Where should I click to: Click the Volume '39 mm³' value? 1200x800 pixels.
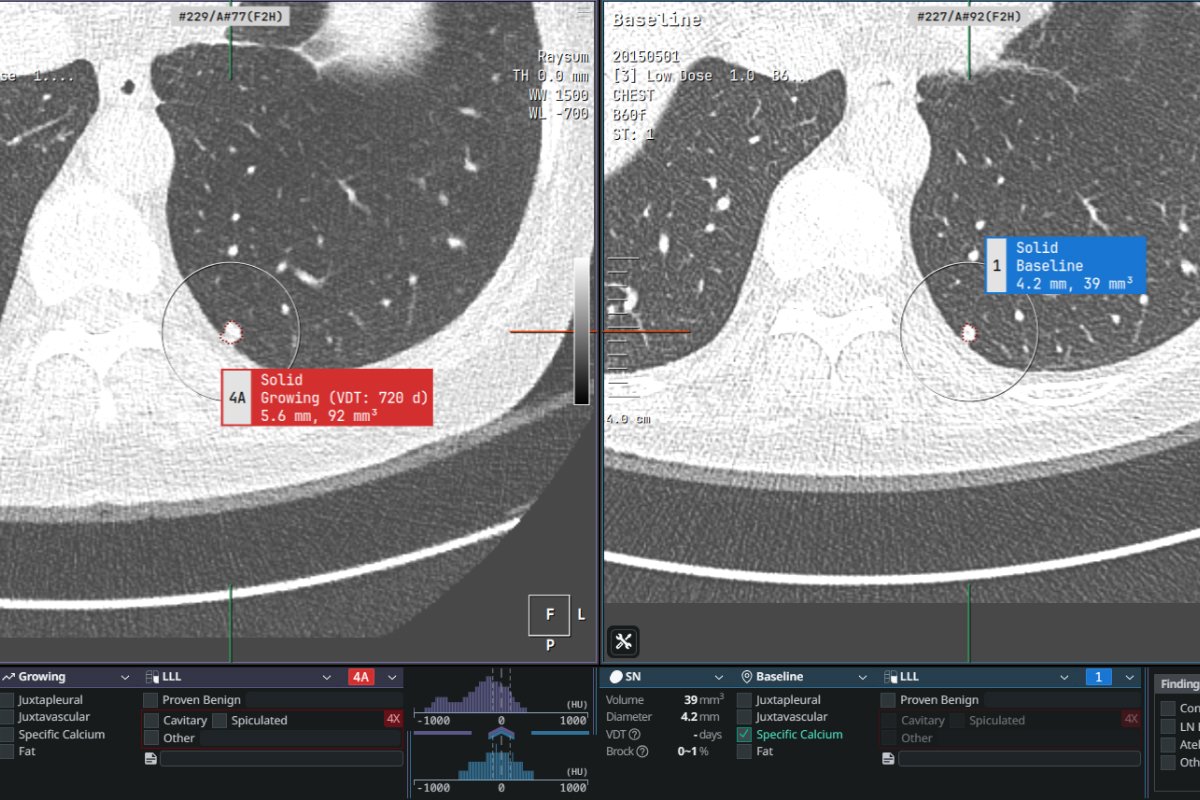pos(704,700)
